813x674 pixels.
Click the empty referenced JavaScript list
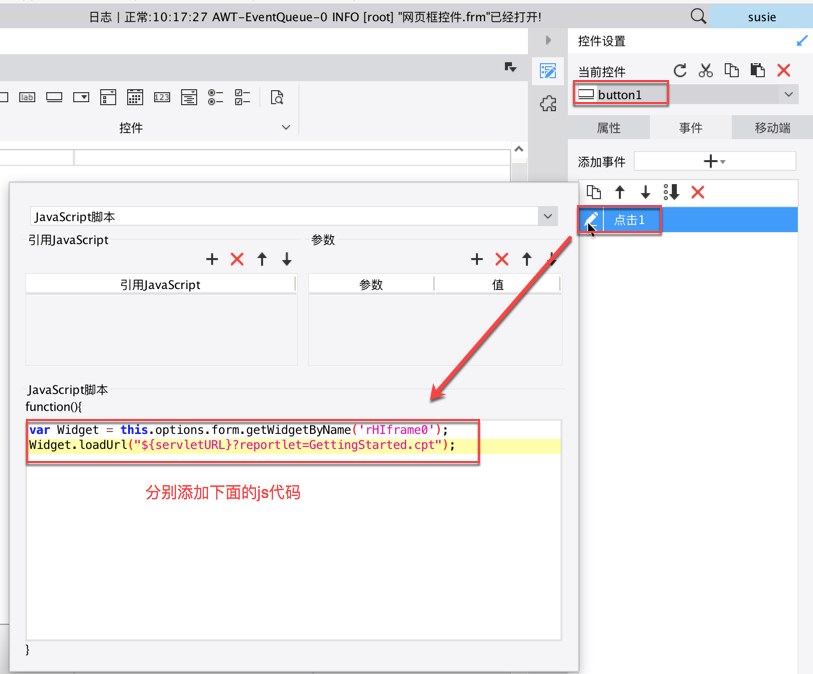(161, 330)
